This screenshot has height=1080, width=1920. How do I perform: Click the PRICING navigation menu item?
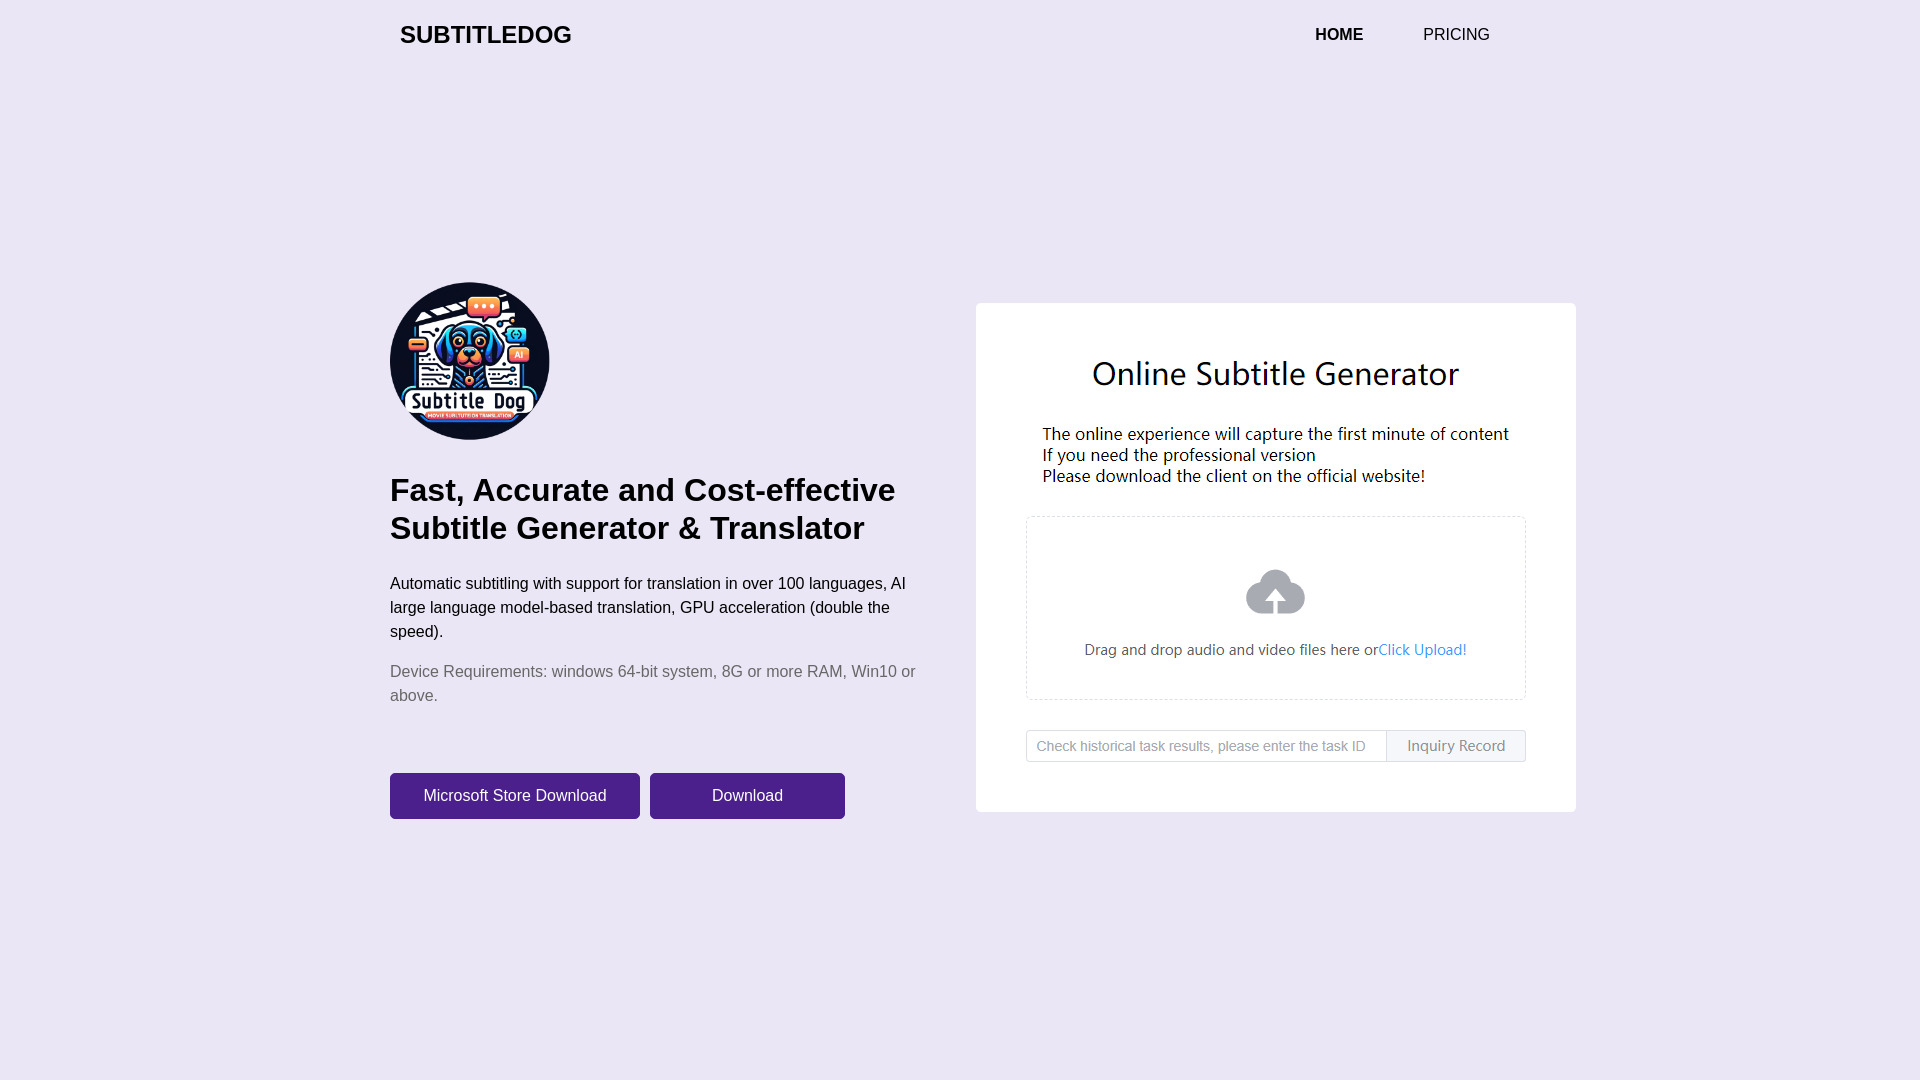1456,34
